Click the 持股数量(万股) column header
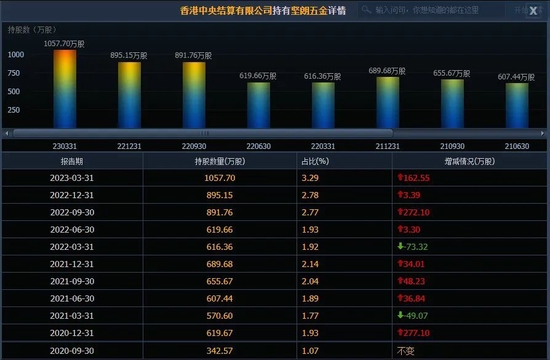The image size is (550, 360). pos(220,161)
